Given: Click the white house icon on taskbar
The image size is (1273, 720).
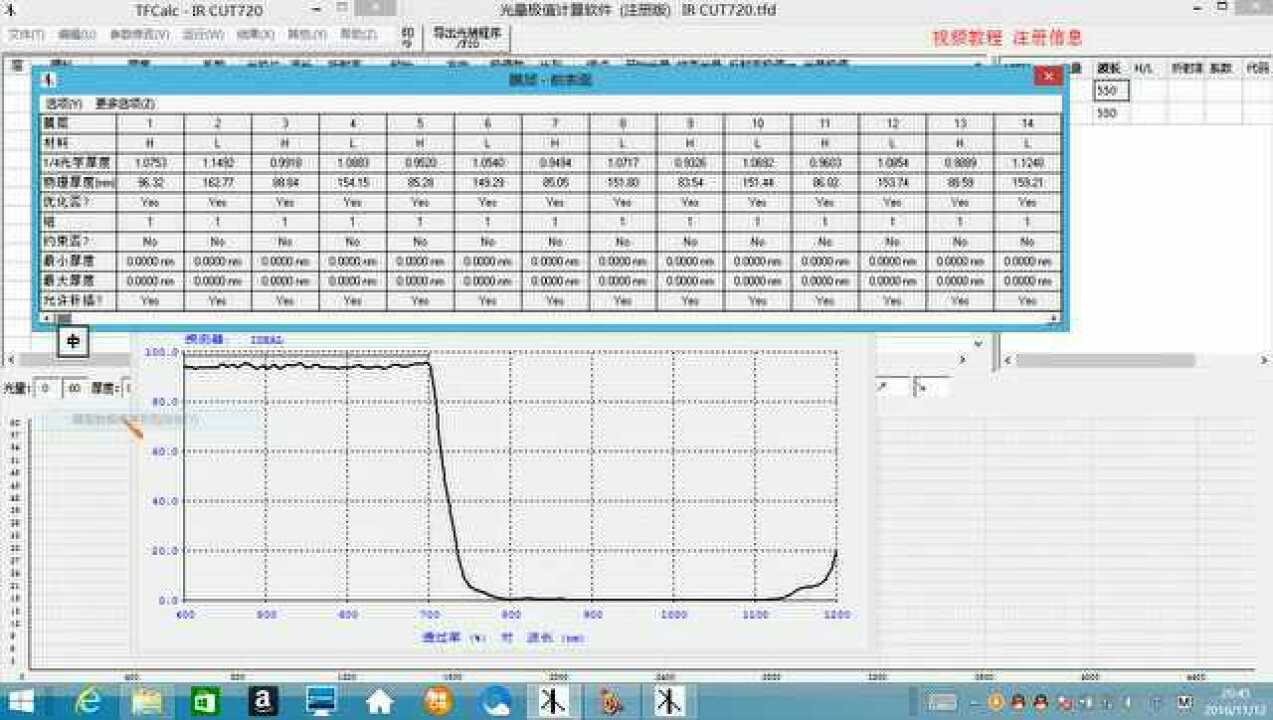Looking at the screenshot, I should (x=379, y=702).
